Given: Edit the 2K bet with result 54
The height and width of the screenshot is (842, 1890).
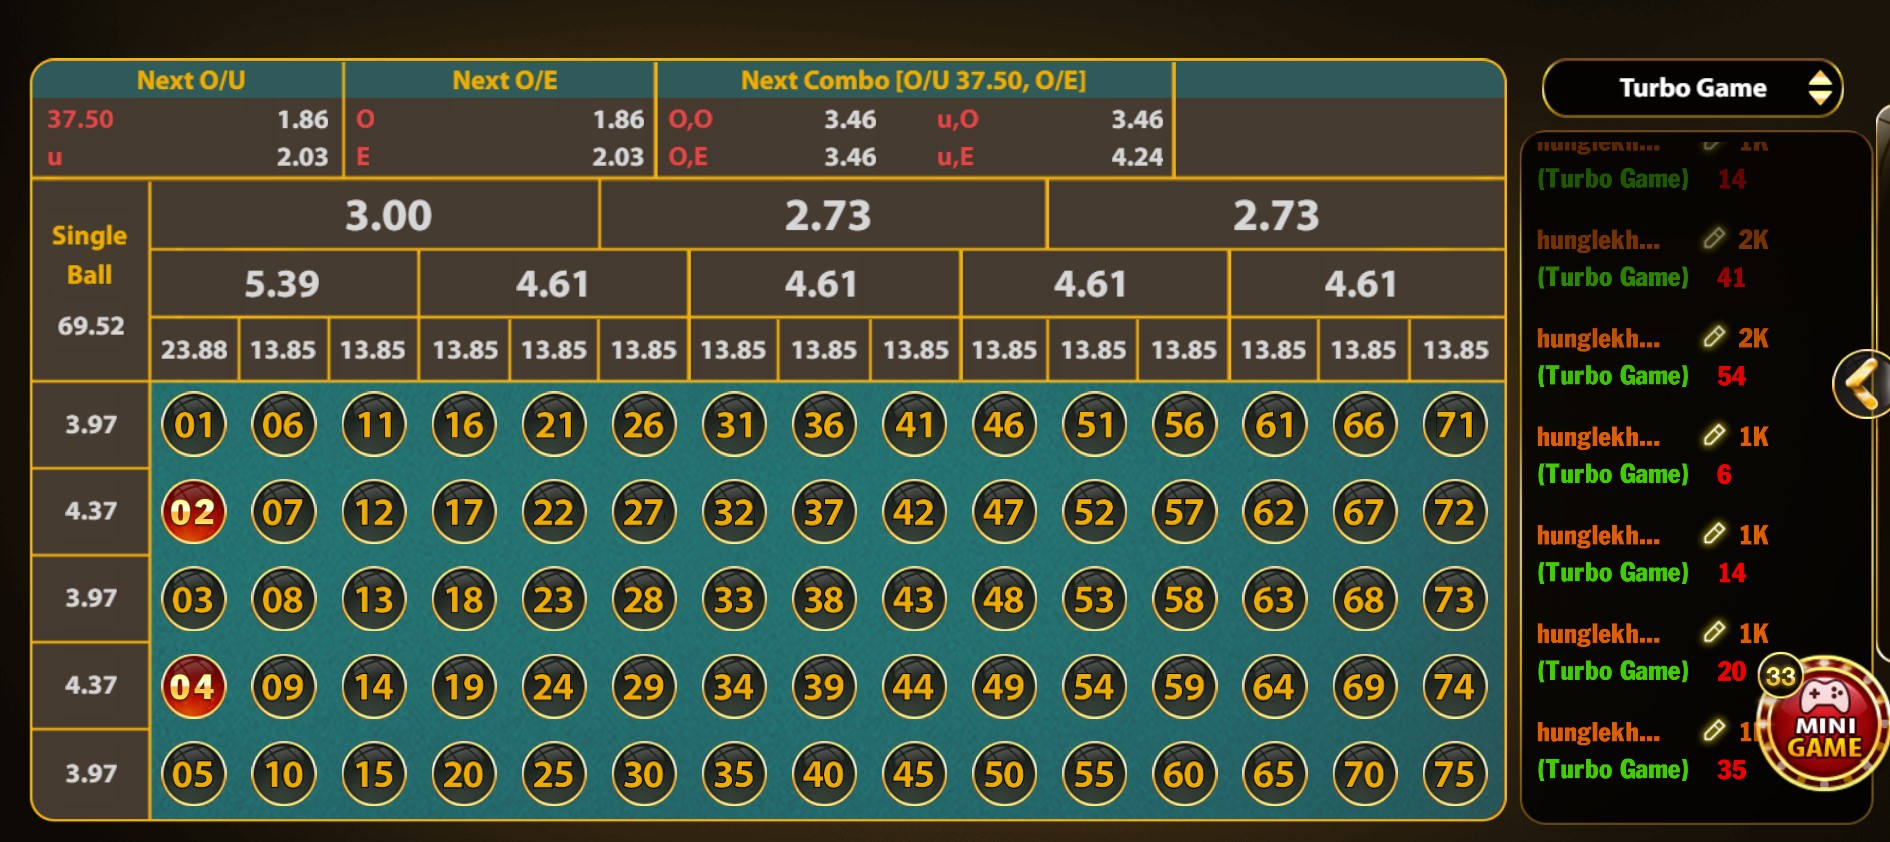Looking at the screenshot, I should pos(1714,337).
